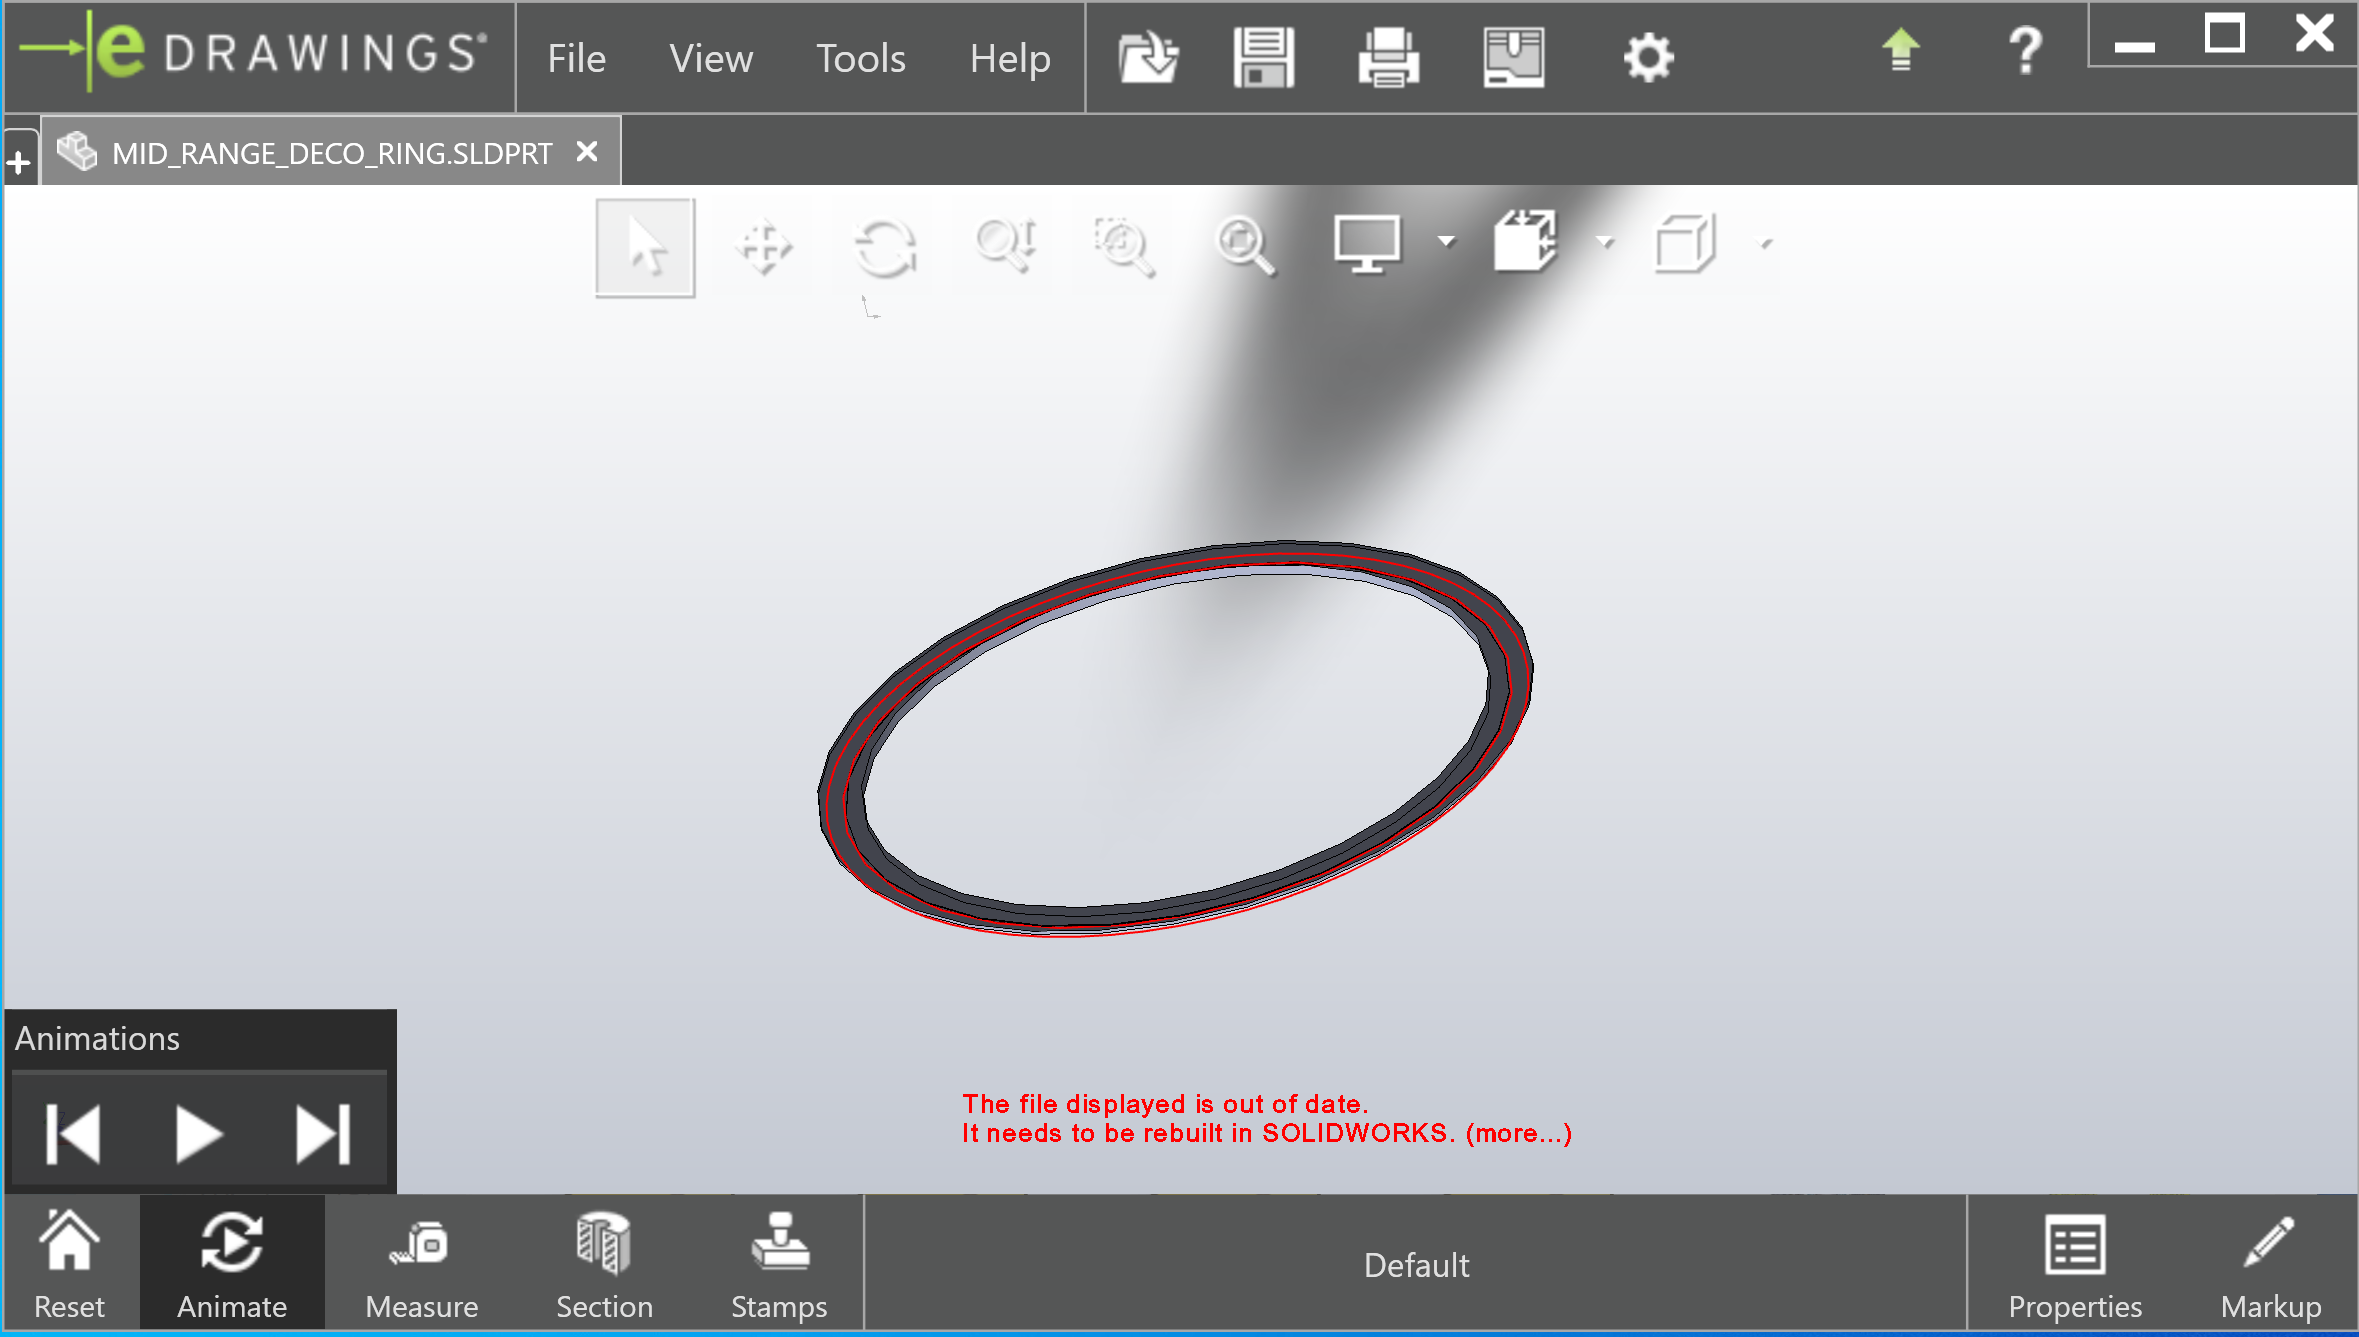Activate the Rotate view tool

[x=885, y=247]
